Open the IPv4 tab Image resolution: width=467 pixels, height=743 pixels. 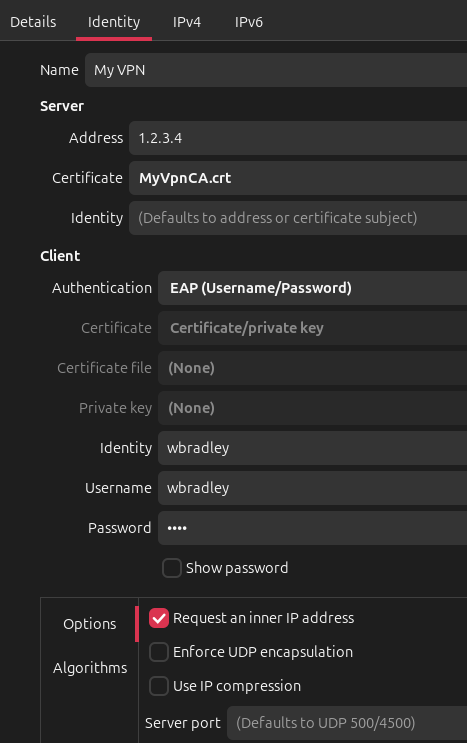(x=187, y=22)
